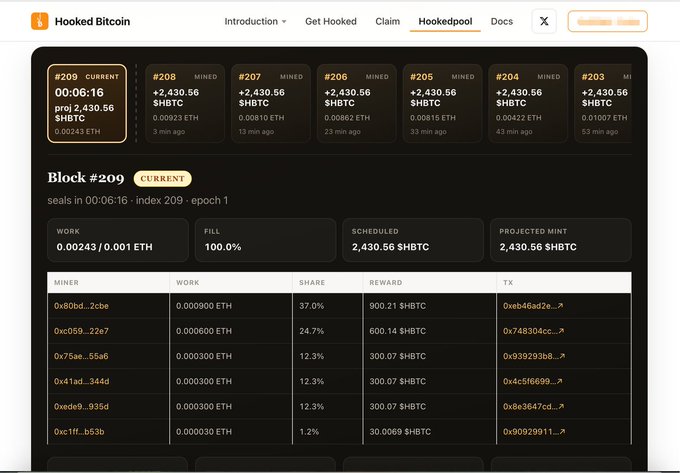Go to the Get Hooked page

(331, 21)
